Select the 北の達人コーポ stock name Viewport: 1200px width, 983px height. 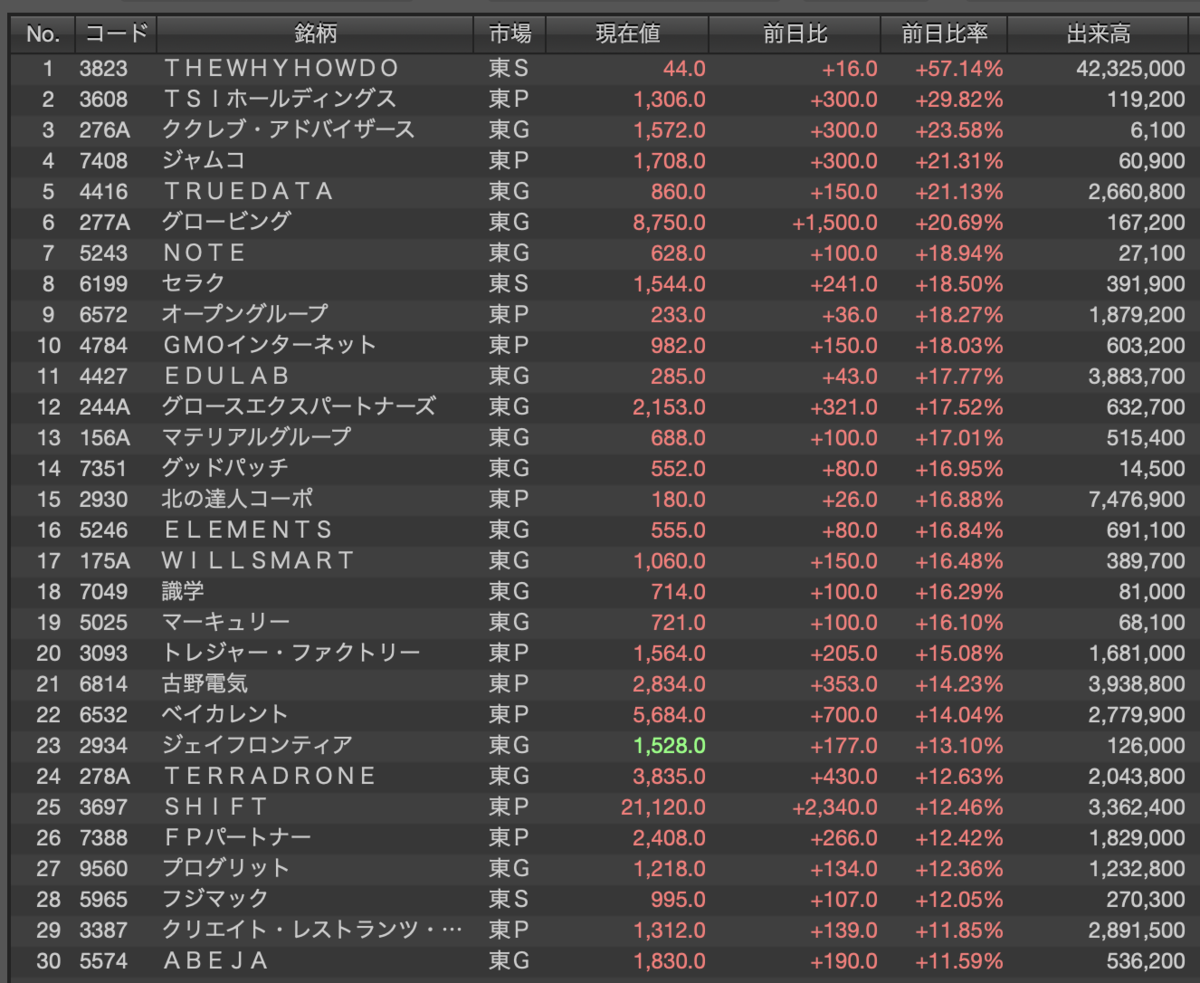(x=238, y=499)
